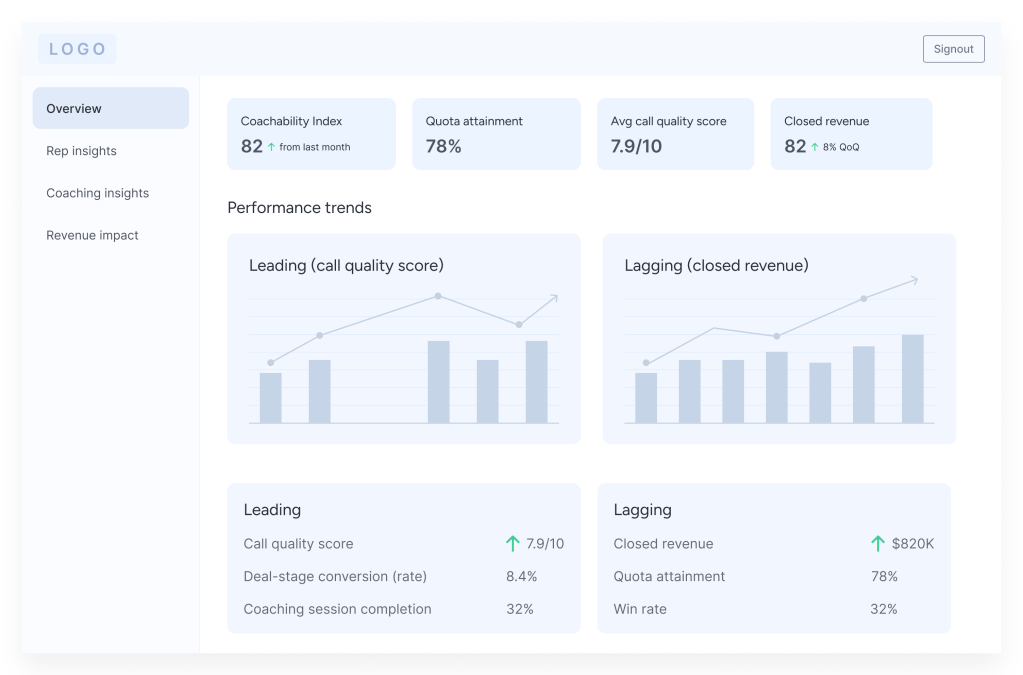This screenshot has width=1023, height=675.
Task: Click the LOGO in the header
Action: [77, 49]
